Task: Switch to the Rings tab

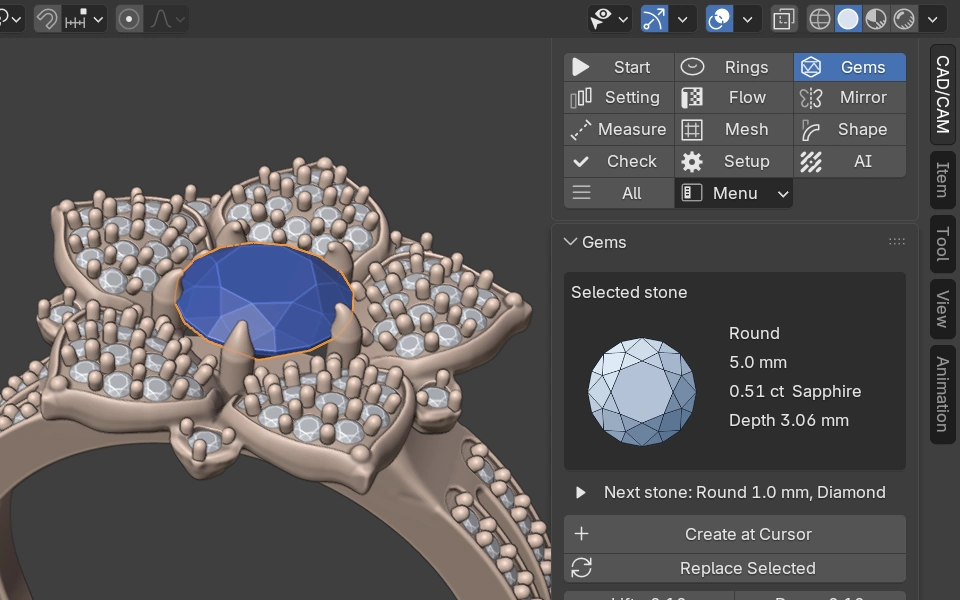Action: click(x=733, y=67)
